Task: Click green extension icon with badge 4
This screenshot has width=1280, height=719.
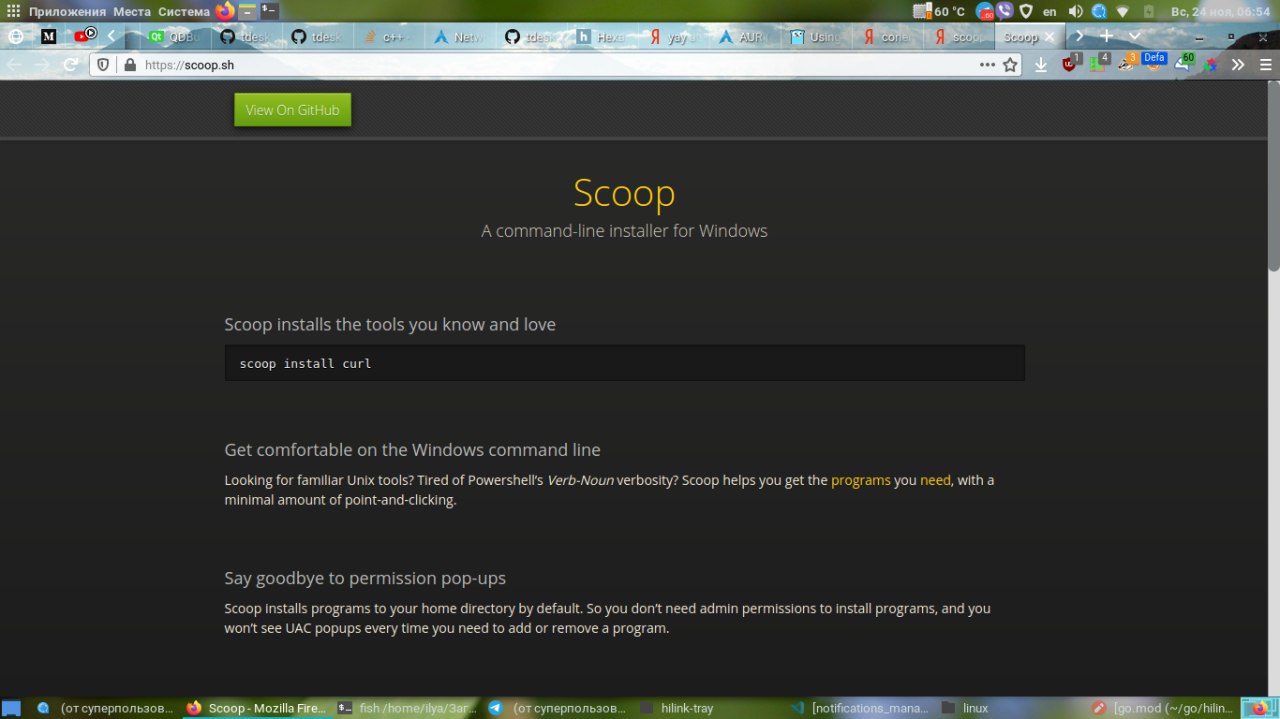Action: (1099, 63)
